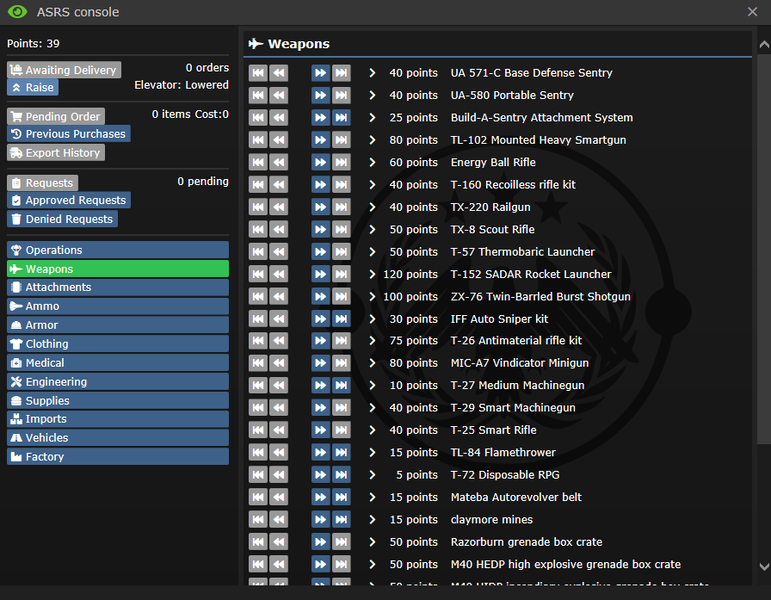Open the Operations category
This screenshot has height=600, width=771.
click(118, 250)
